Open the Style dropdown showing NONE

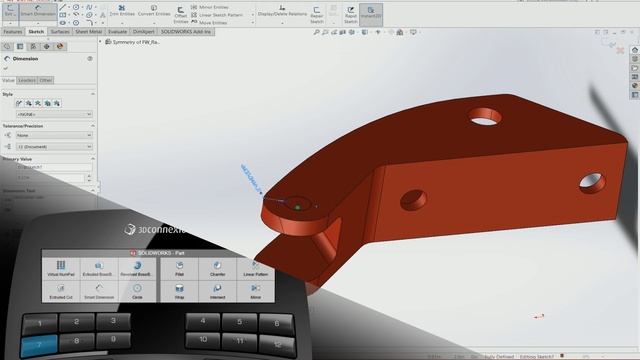pyautogui.click(x=54, y=114)
